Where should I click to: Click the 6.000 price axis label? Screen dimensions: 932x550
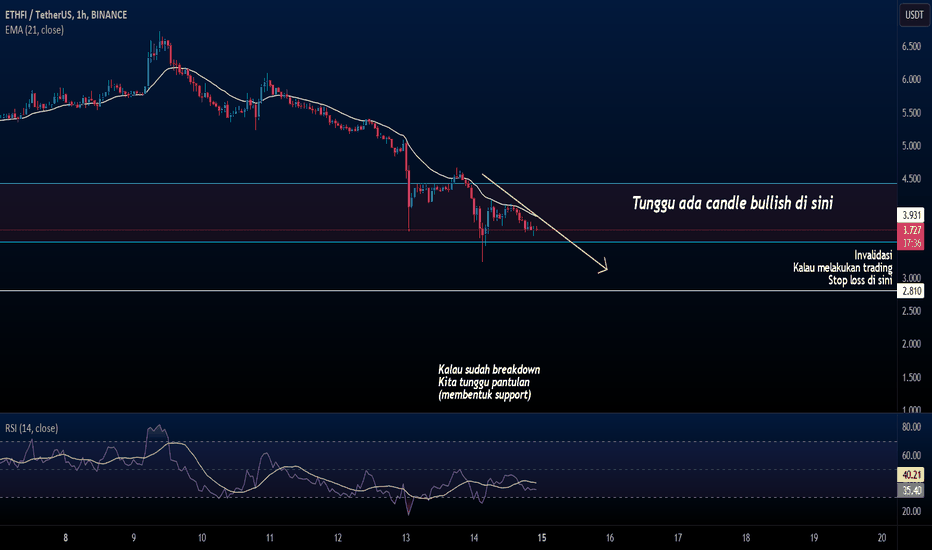[911, 79]
